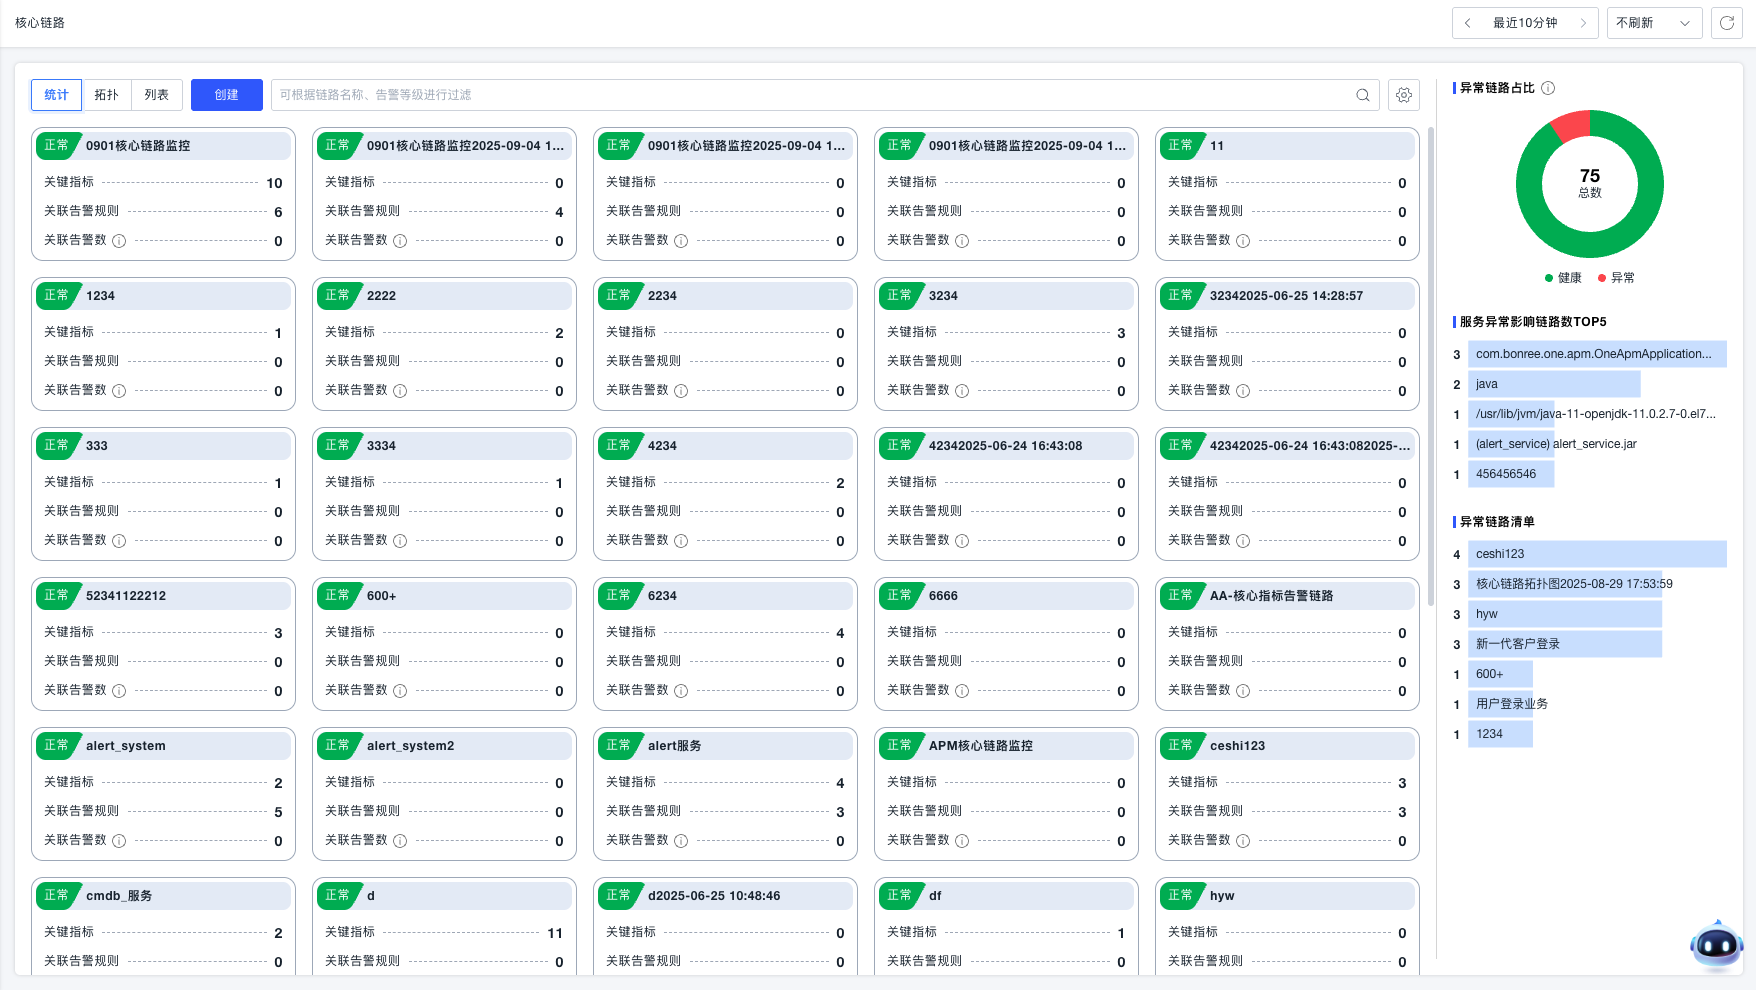This screenshot has height=990, width=1756.
Task: Select the 统计 tab
Action: 57,95
